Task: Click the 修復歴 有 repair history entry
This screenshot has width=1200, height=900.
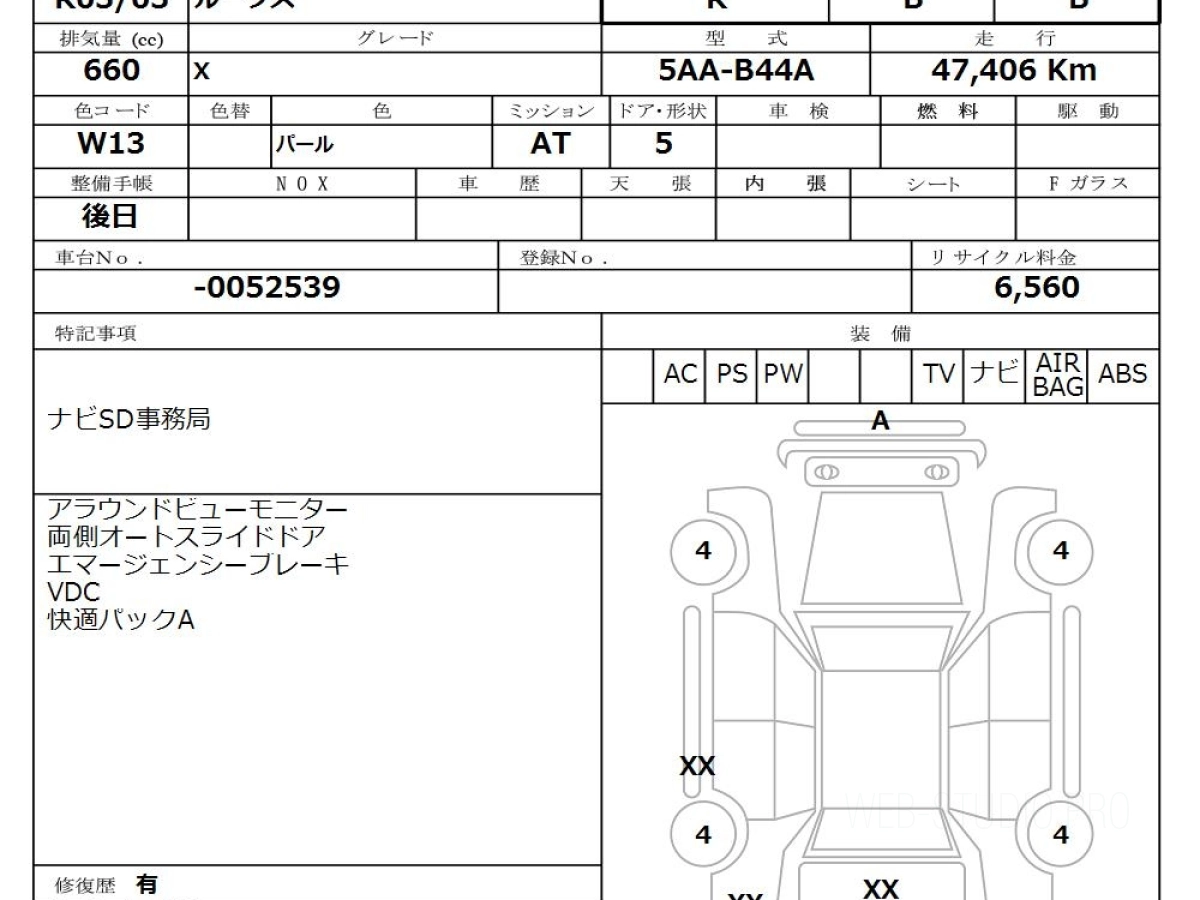Action: 105,886
